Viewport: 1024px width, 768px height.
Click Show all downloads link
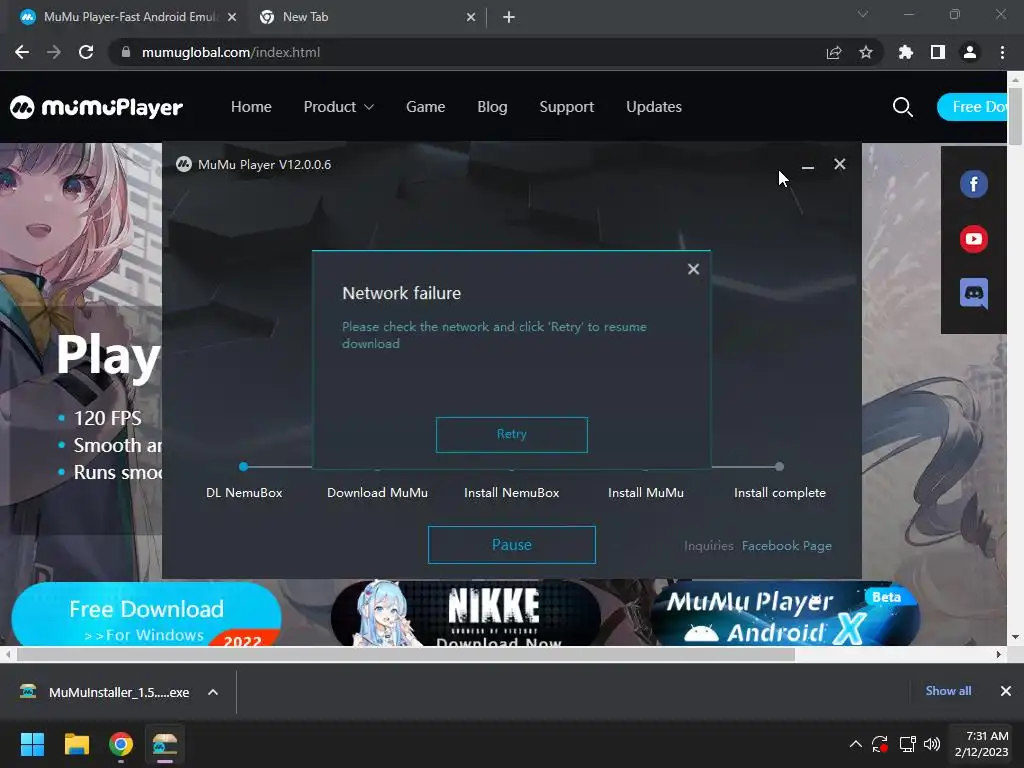click(948, 691)
